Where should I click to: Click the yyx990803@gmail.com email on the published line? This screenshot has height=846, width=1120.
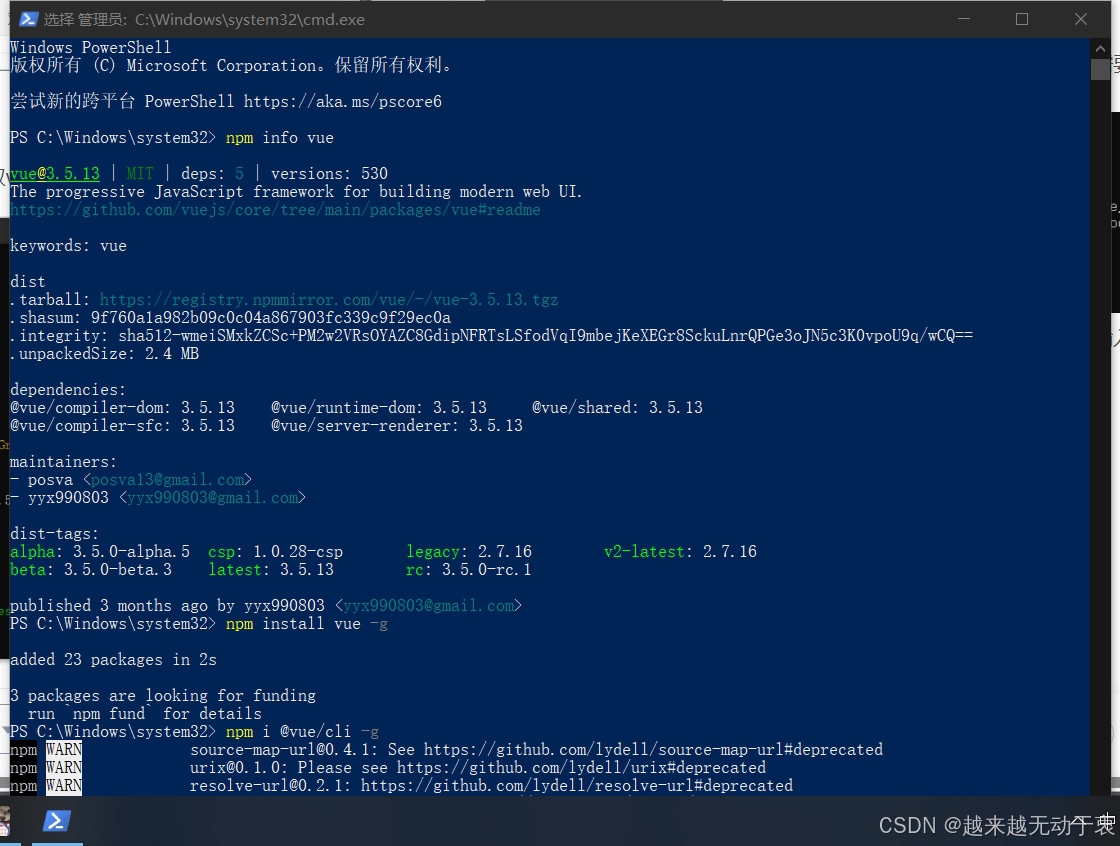429,606
